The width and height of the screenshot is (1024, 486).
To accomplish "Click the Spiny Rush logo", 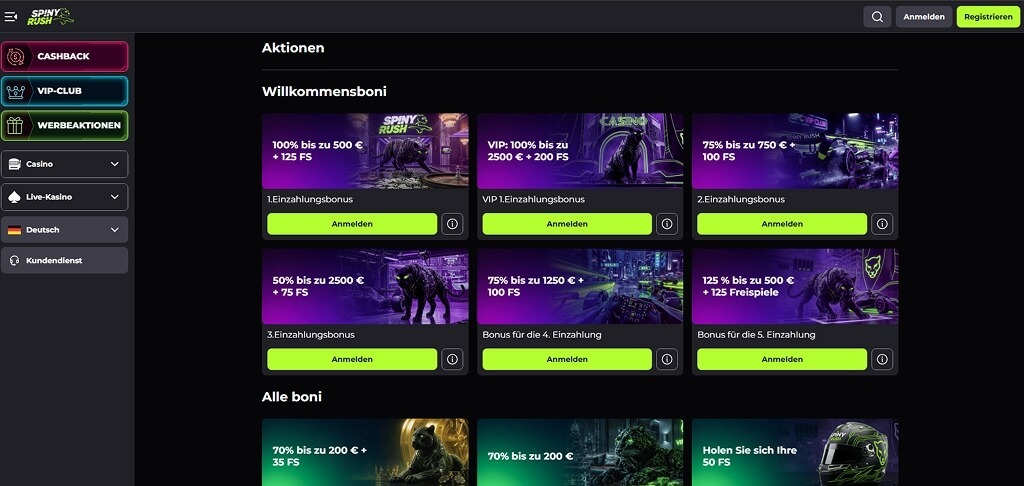I will pyautogui.click(x=50, y=16).
